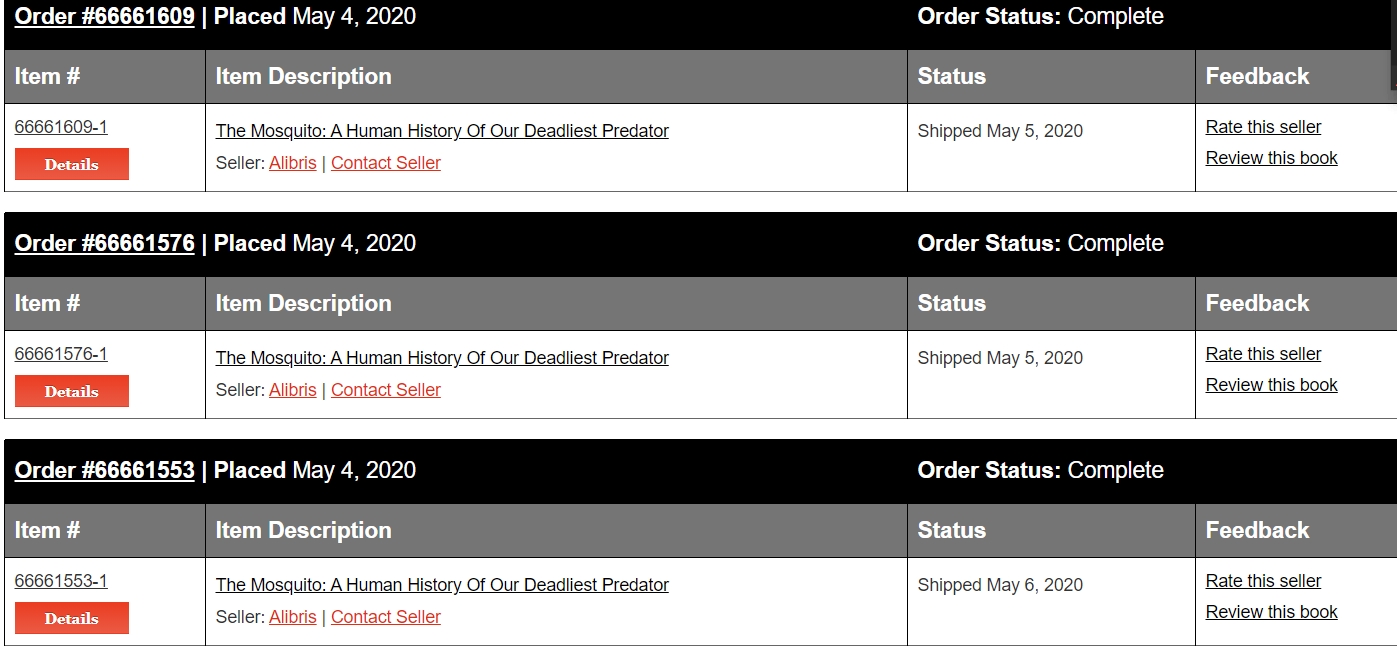Open the book title link in order 66661609
This screenshot has height=659, width=1397.
pyautogui.click(x=442, y=130)
